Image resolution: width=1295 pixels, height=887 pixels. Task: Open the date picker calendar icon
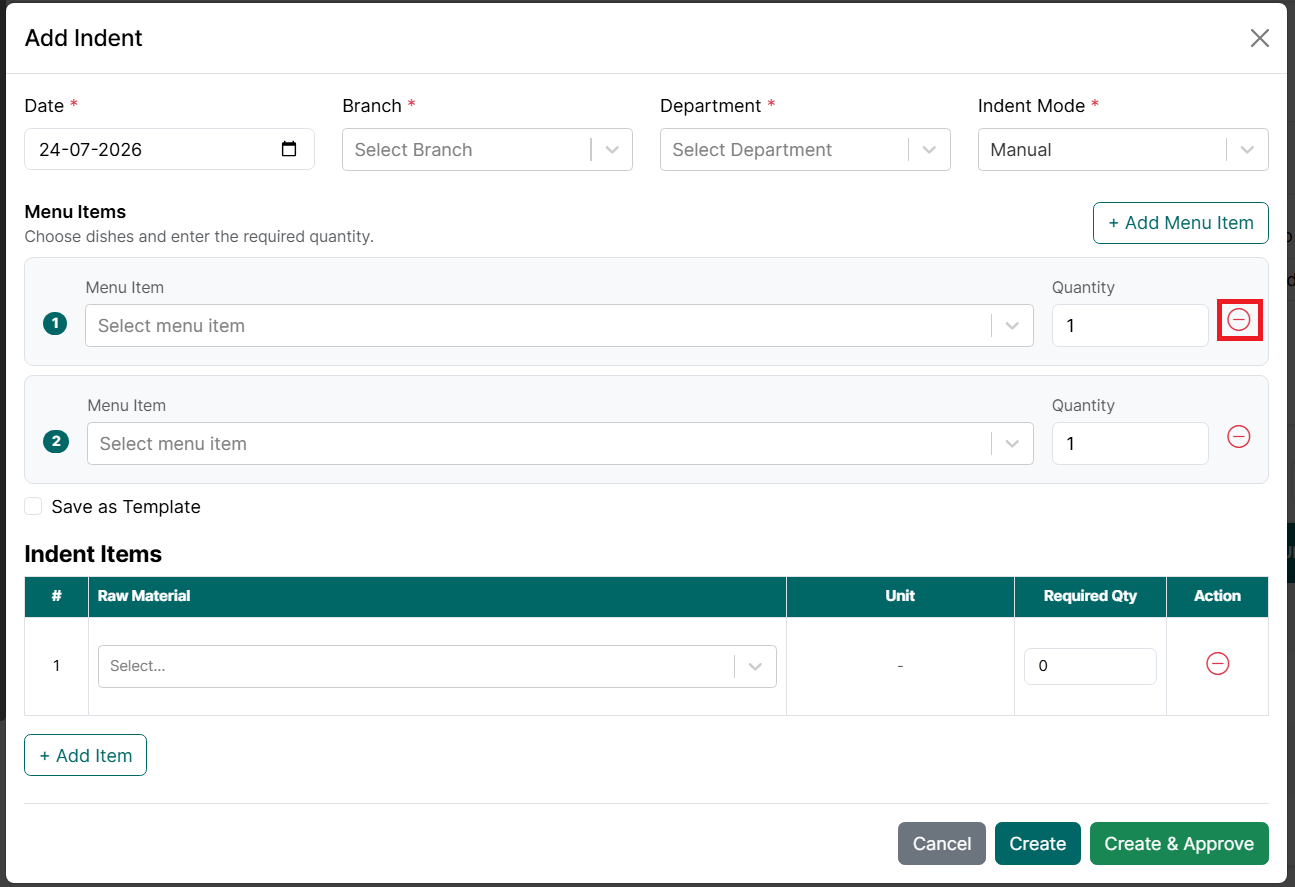pos(289,149)
